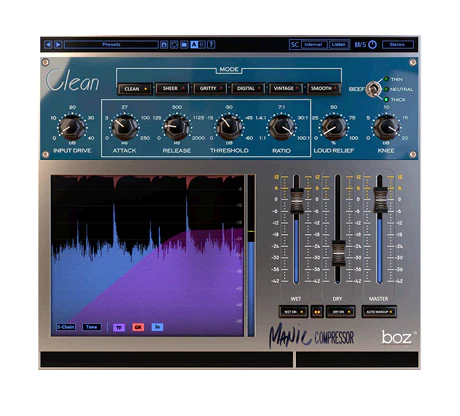Toggle the M/S power button

[372, 44]
